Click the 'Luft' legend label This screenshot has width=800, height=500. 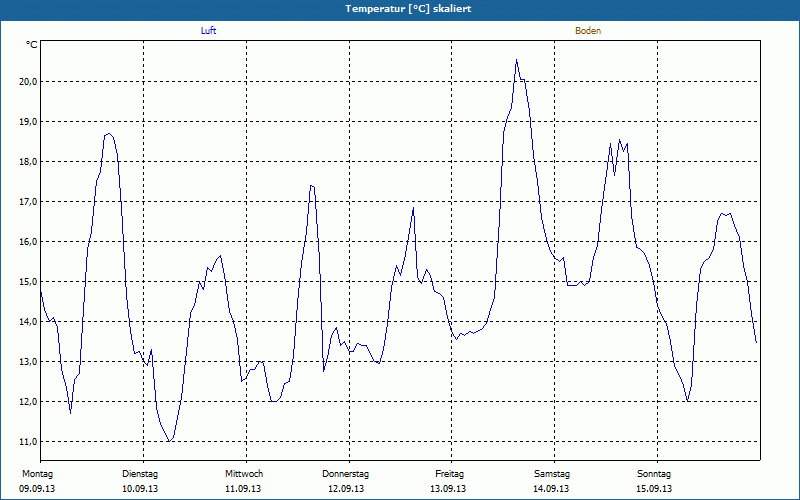click(x=208, y=31)
